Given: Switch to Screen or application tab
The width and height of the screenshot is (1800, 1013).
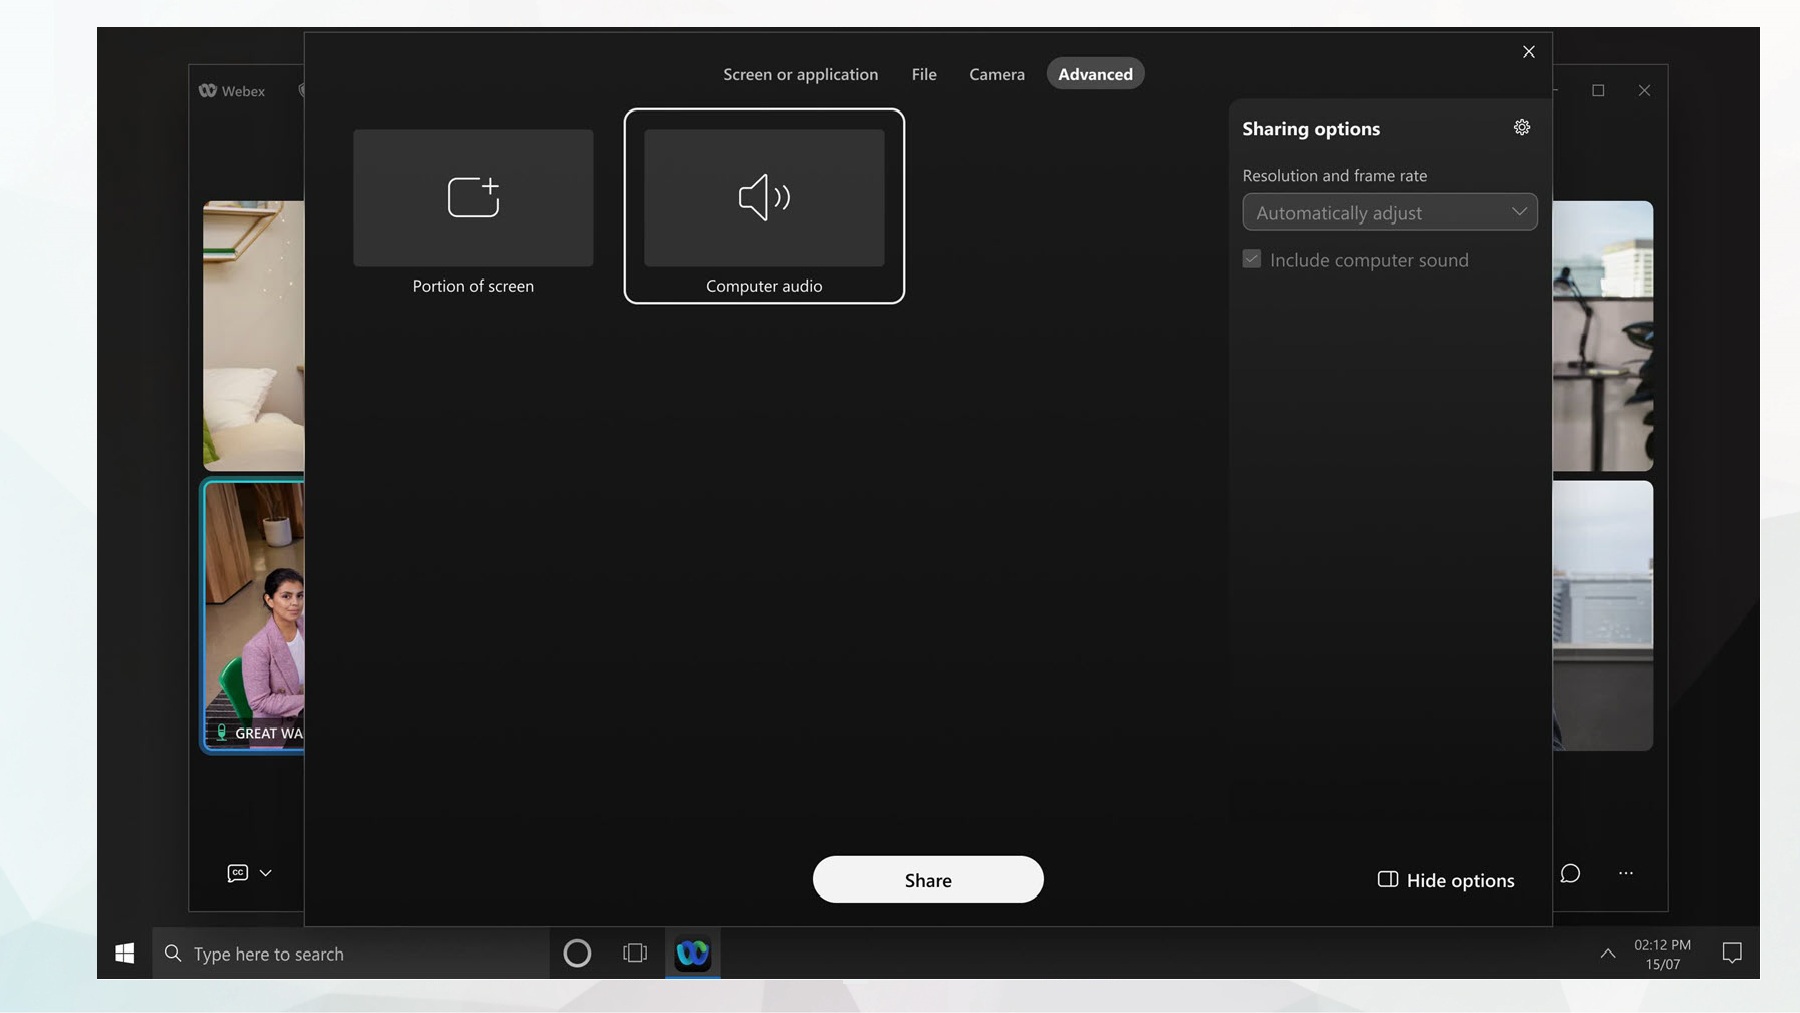Looking at the screenshot, I should 800,74.
